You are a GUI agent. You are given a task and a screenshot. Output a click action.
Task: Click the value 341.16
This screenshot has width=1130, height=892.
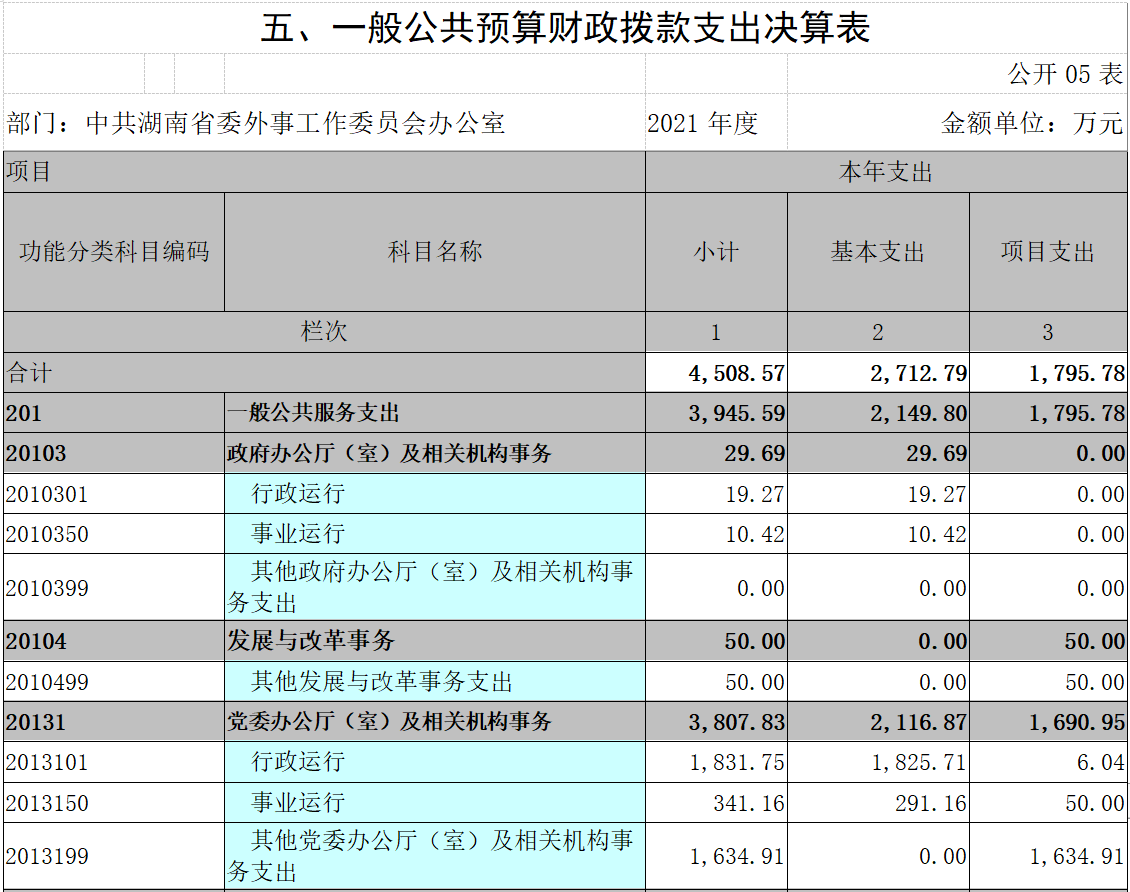tap(716, 803)
